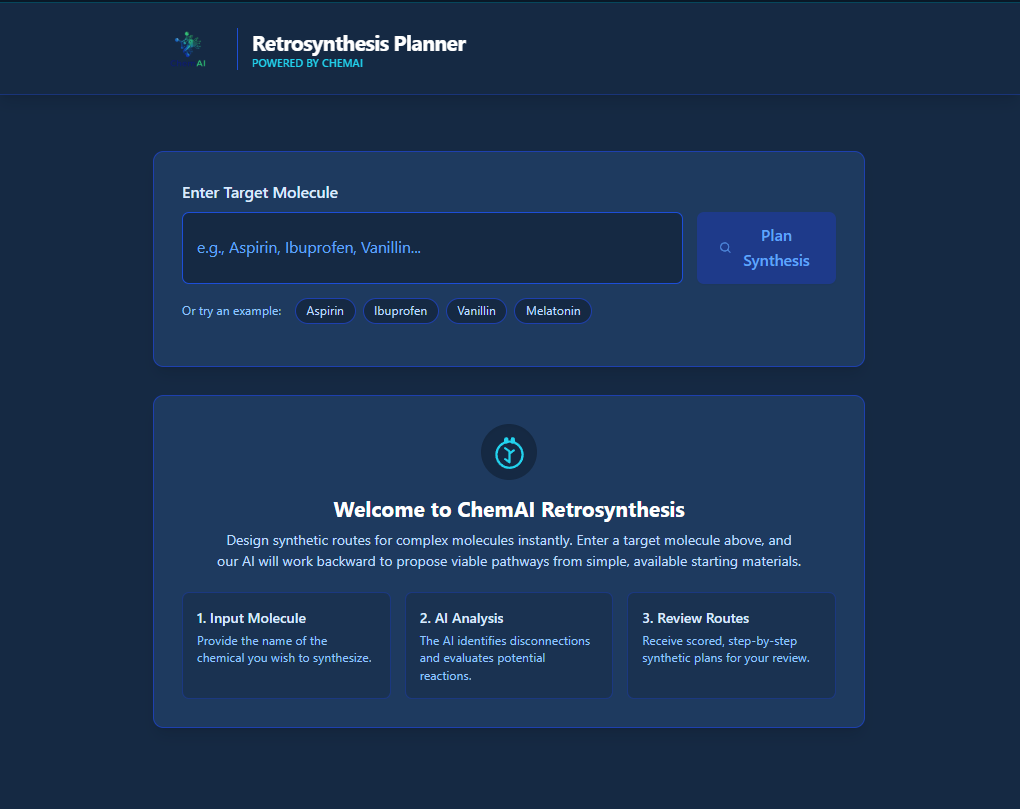Pick the Vanillin sample molecule

tap(476, 311)
